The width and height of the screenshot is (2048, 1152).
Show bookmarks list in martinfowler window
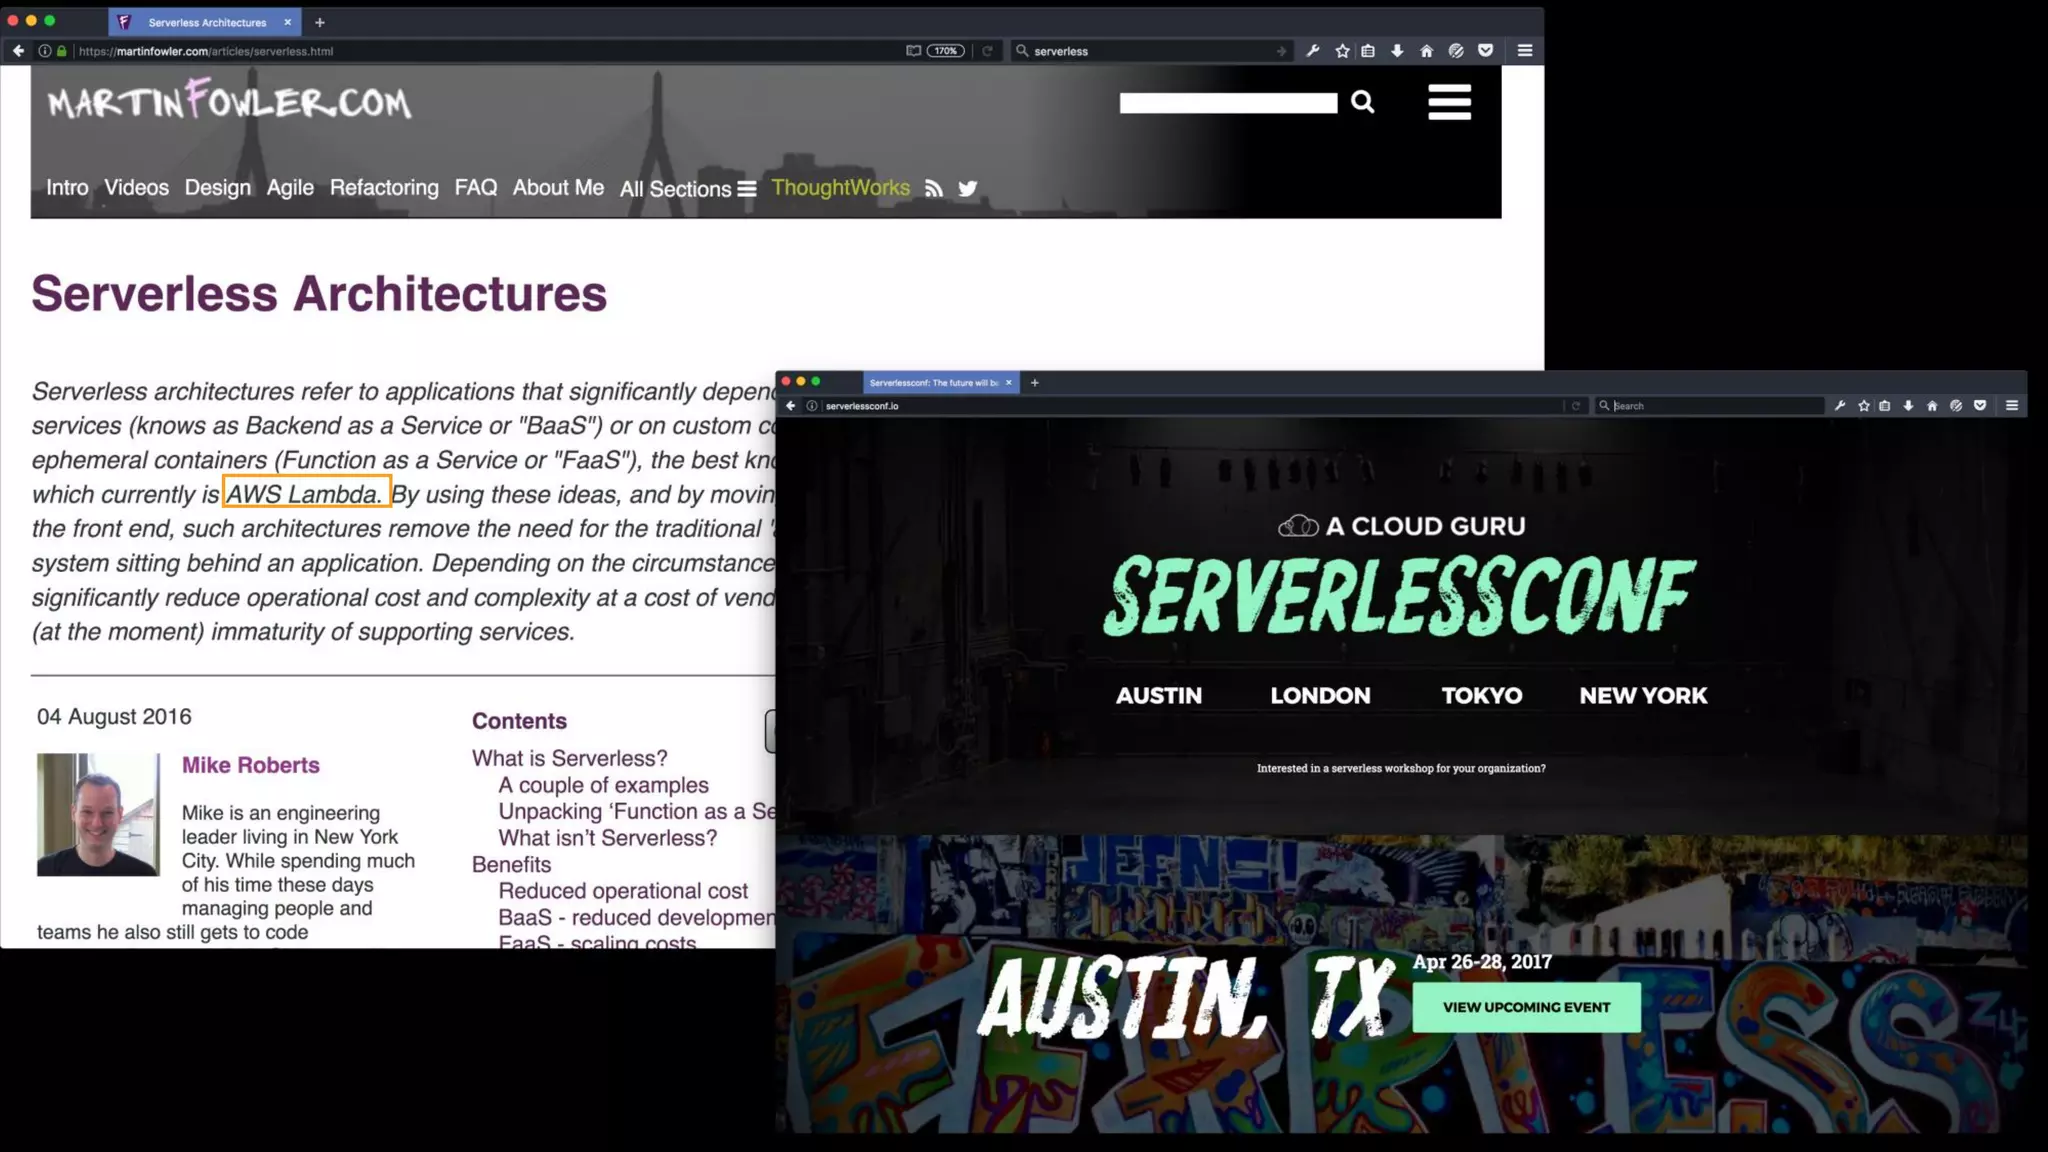pyautogui.click(x=1368, y=51)
